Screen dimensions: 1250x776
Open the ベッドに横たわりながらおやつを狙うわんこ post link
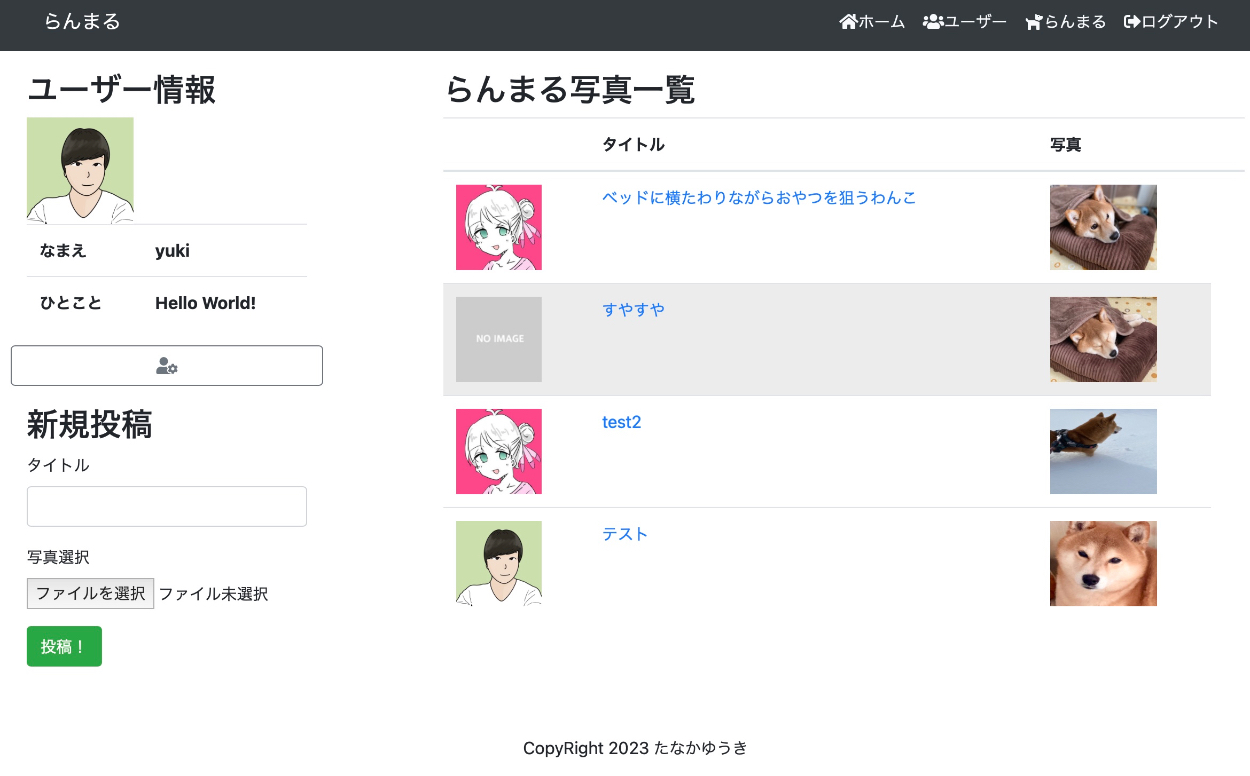(x=758, y=198)
